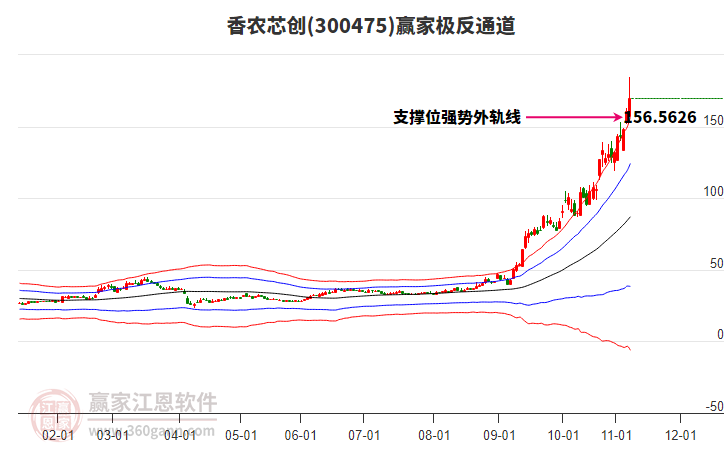Viewport: 726px width, 450px height.
Task: Click the 11-01 date axis label
Action: click(x=616, y=435)
